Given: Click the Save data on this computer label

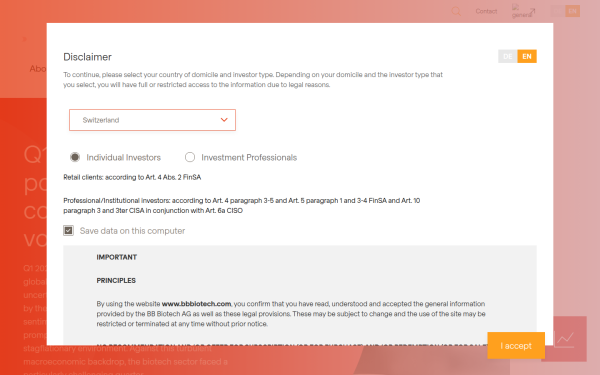Looking at the screenshot, I should (x=132, y=231).
